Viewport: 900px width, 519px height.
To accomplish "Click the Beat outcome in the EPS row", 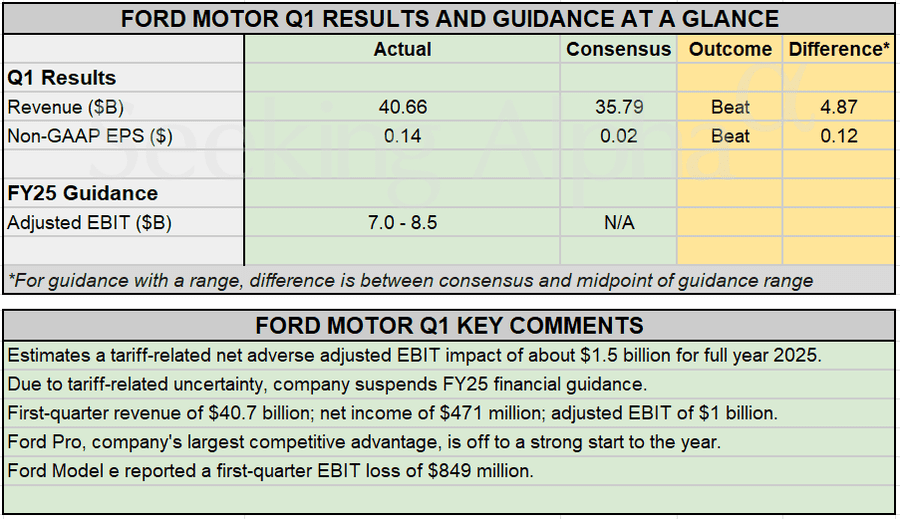I will click(x=730, y=136).
